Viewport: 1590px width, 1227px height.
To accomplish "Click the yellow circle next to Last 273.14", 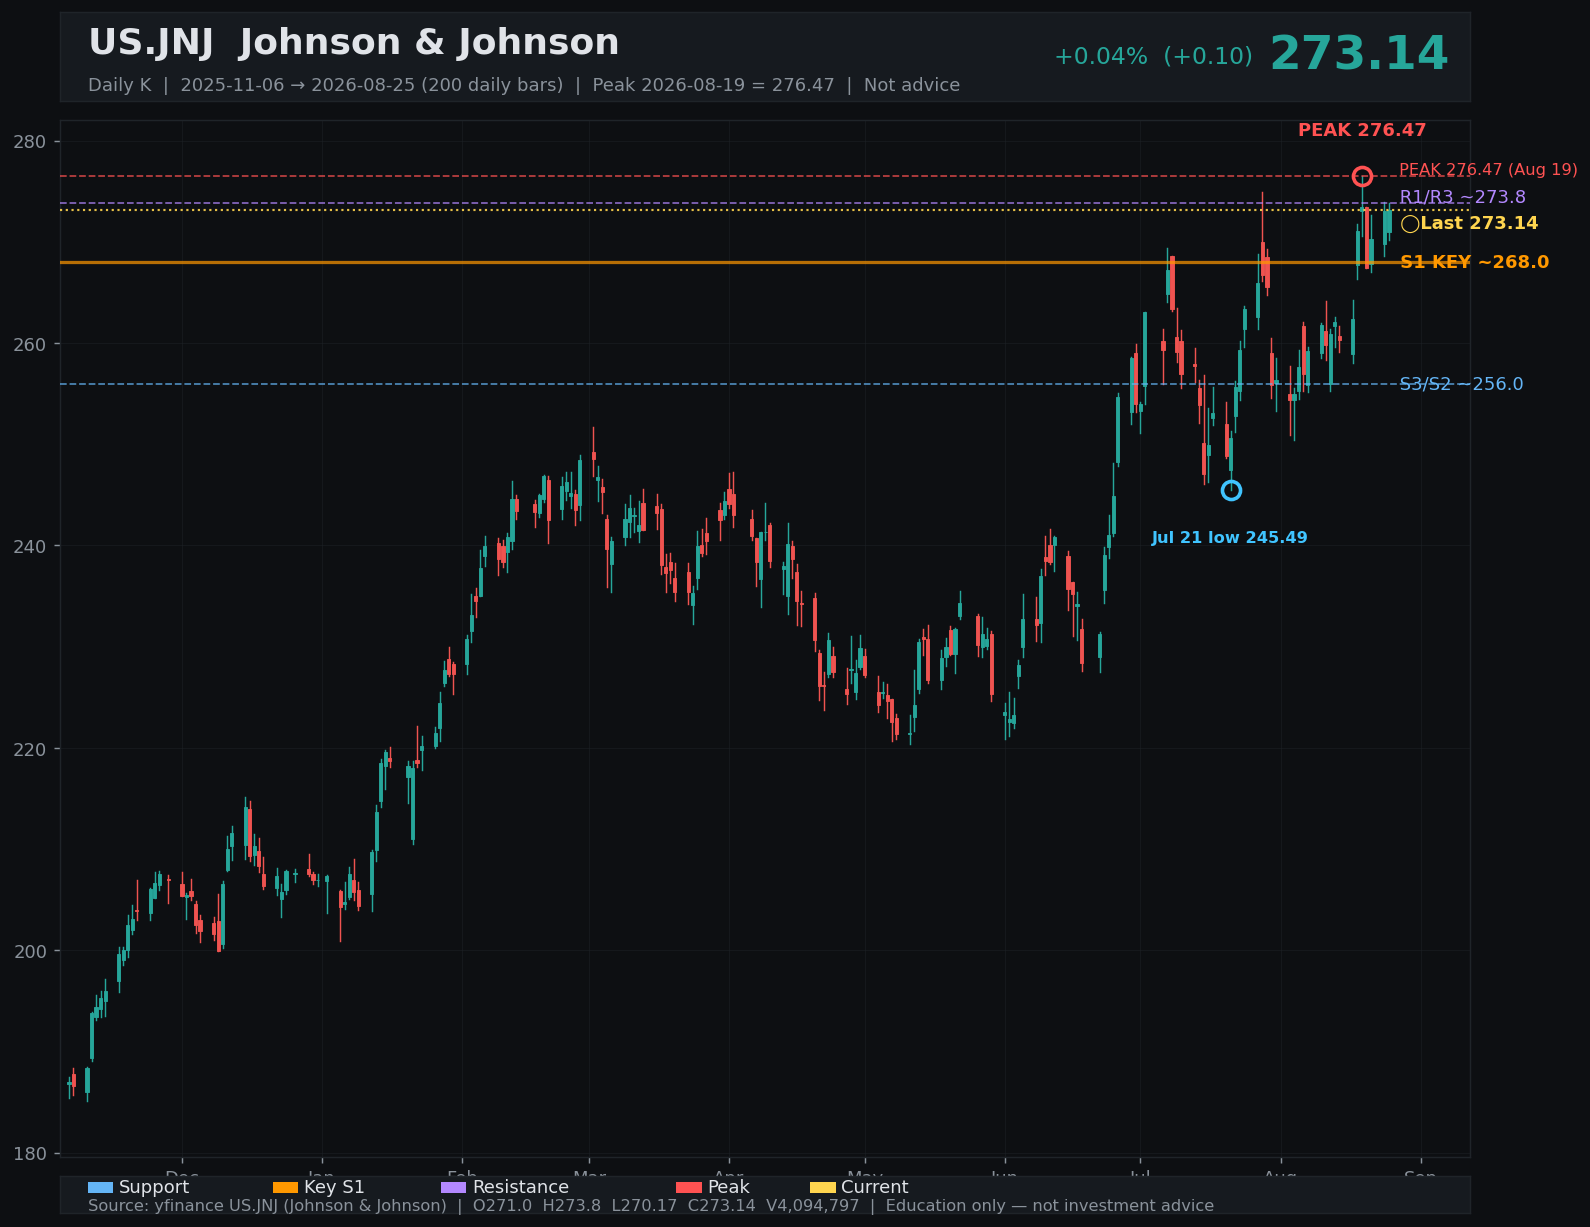I will [x=1410, y=224].
